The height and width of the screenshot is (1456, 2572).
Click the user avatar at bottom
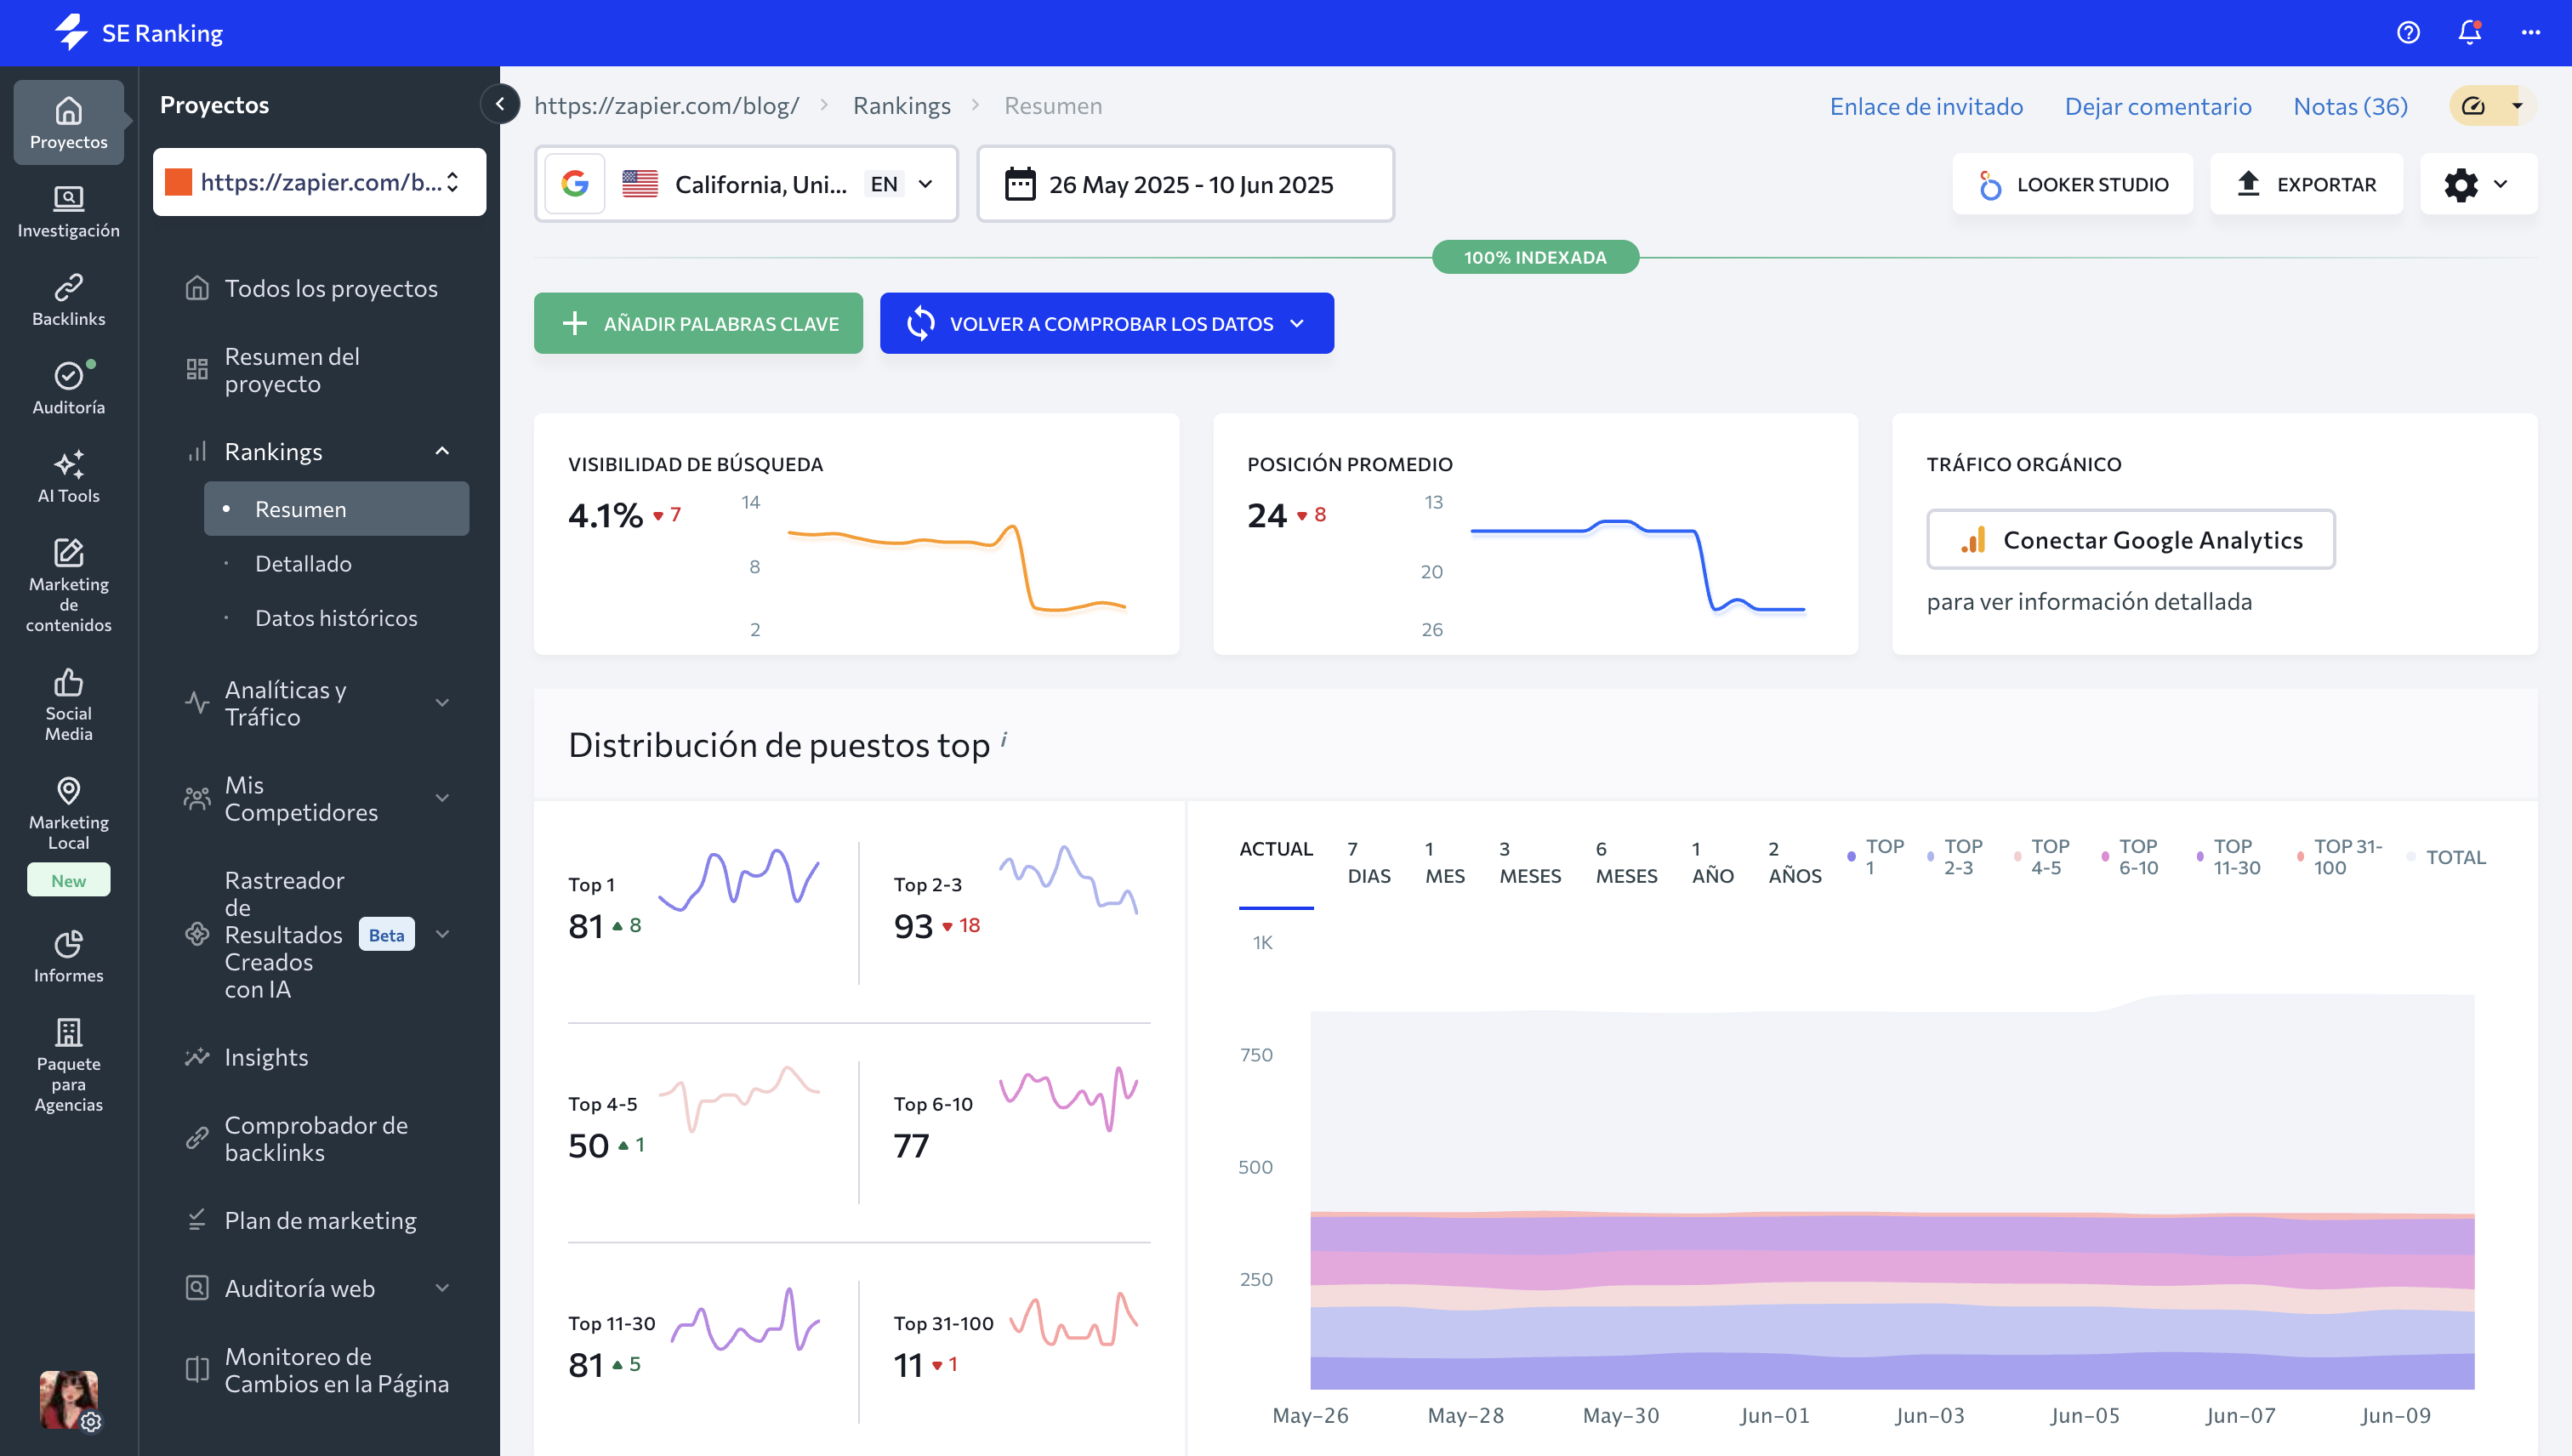point(68,1397)
